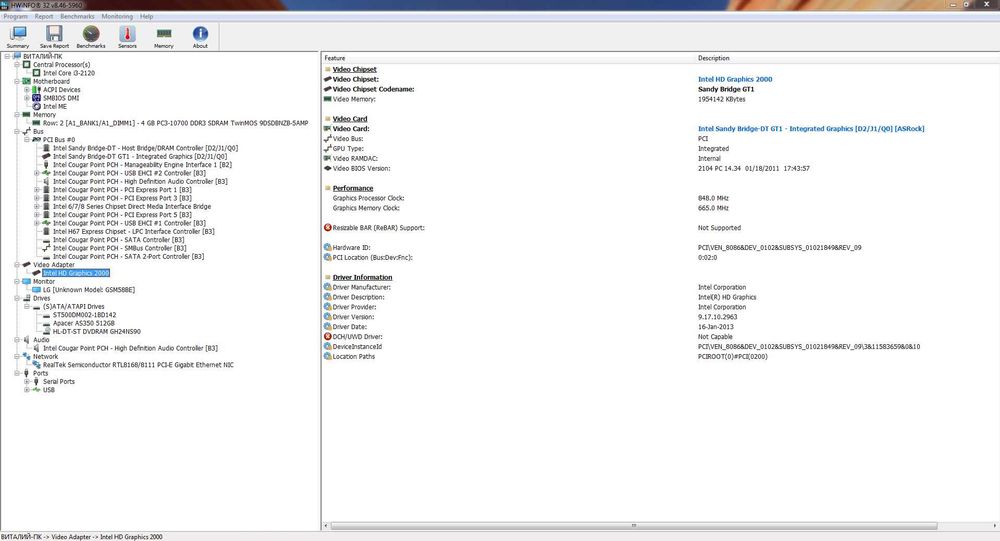Image resolution: width=1000 pixels, height=541 pixels.
Task: Select H67 Express LPC Interface Controller
Action: coord(134,232)
